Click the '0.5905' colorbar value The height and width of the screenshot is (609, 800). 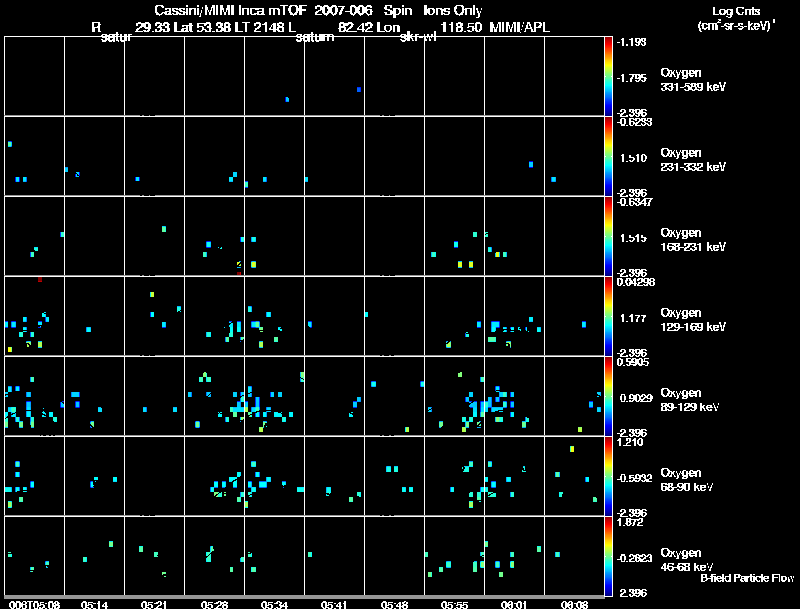[633, 362]
